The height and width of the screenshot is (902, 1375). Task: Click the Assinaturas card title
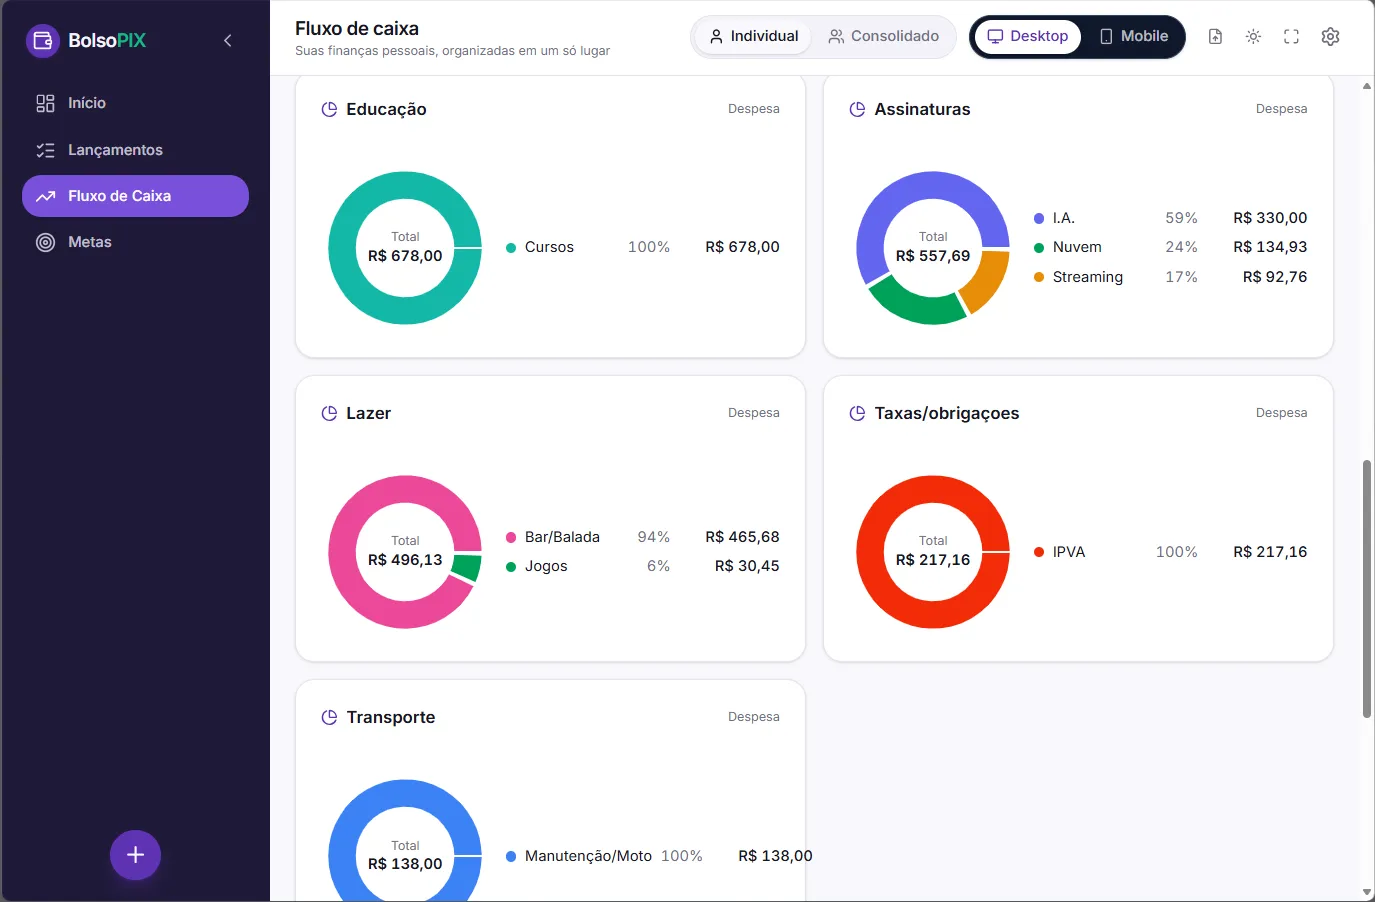(922, 109)
